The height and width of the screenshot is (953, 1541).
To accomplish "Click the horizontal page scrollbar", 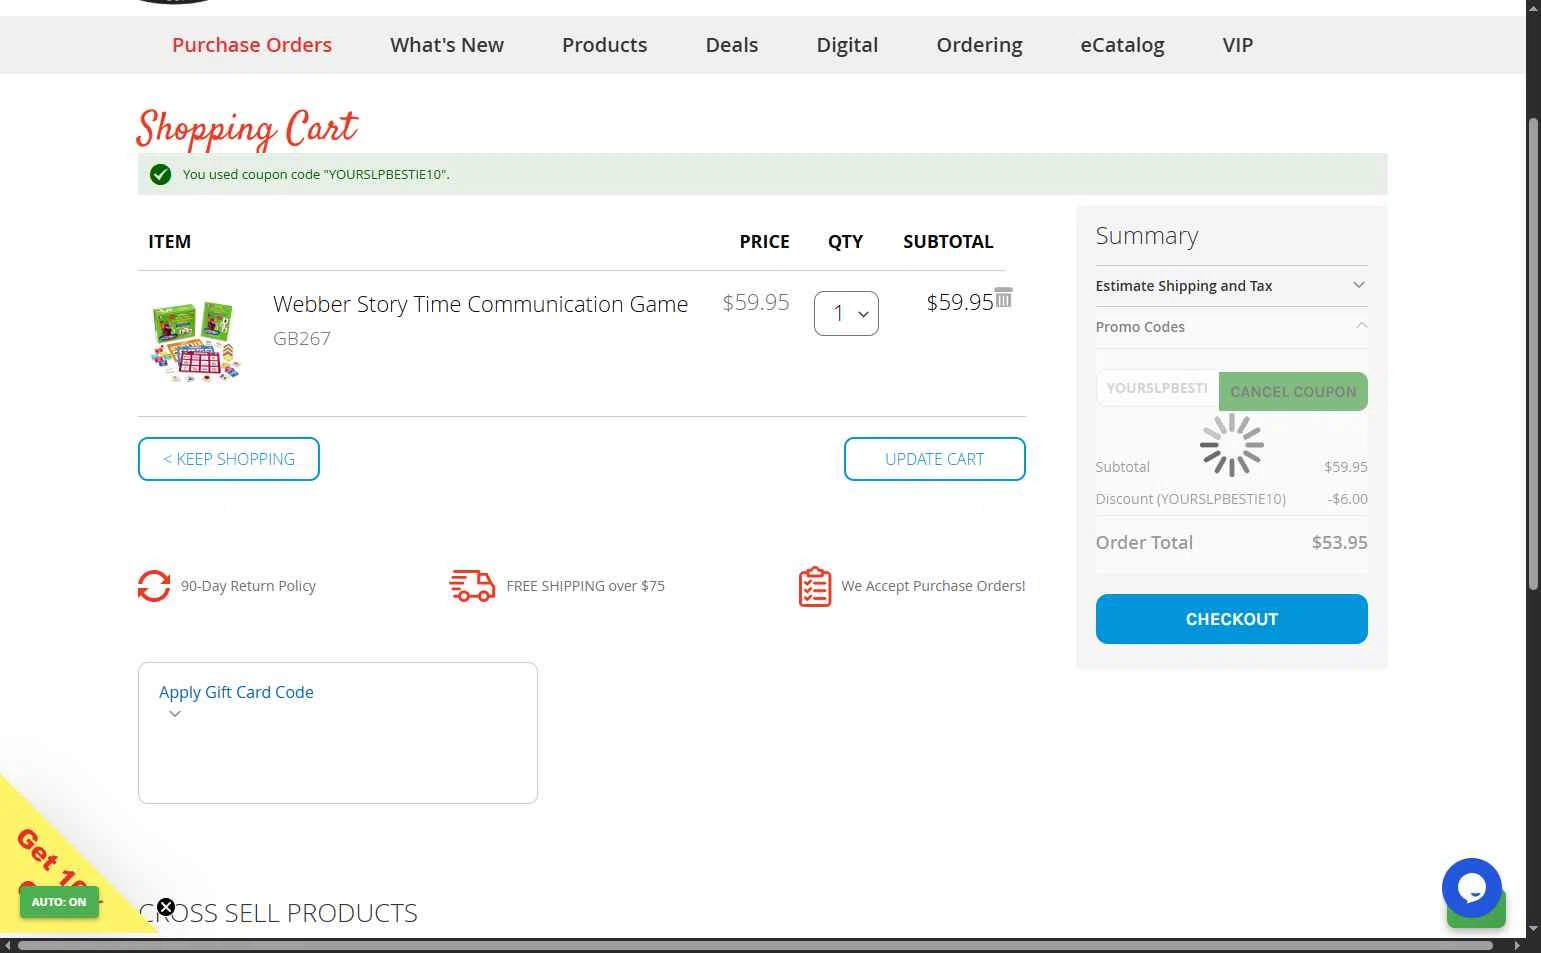I will 755,945.
